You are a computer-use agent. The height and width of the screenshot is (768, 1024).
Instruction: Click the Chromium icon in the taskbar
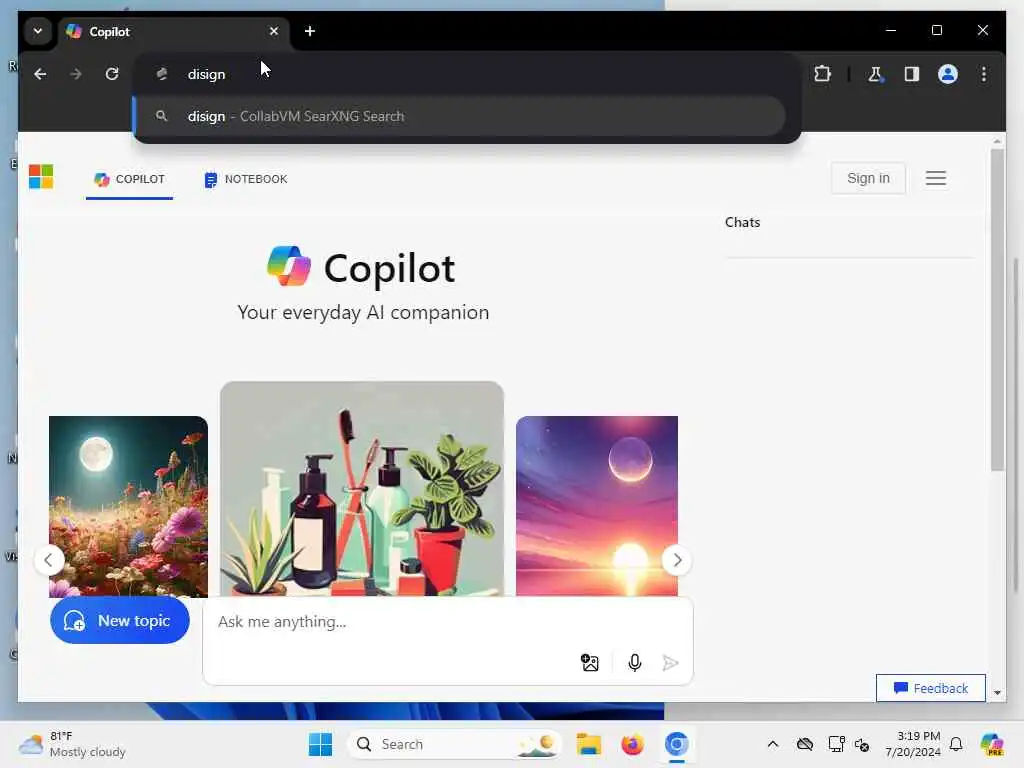(677, 744)
